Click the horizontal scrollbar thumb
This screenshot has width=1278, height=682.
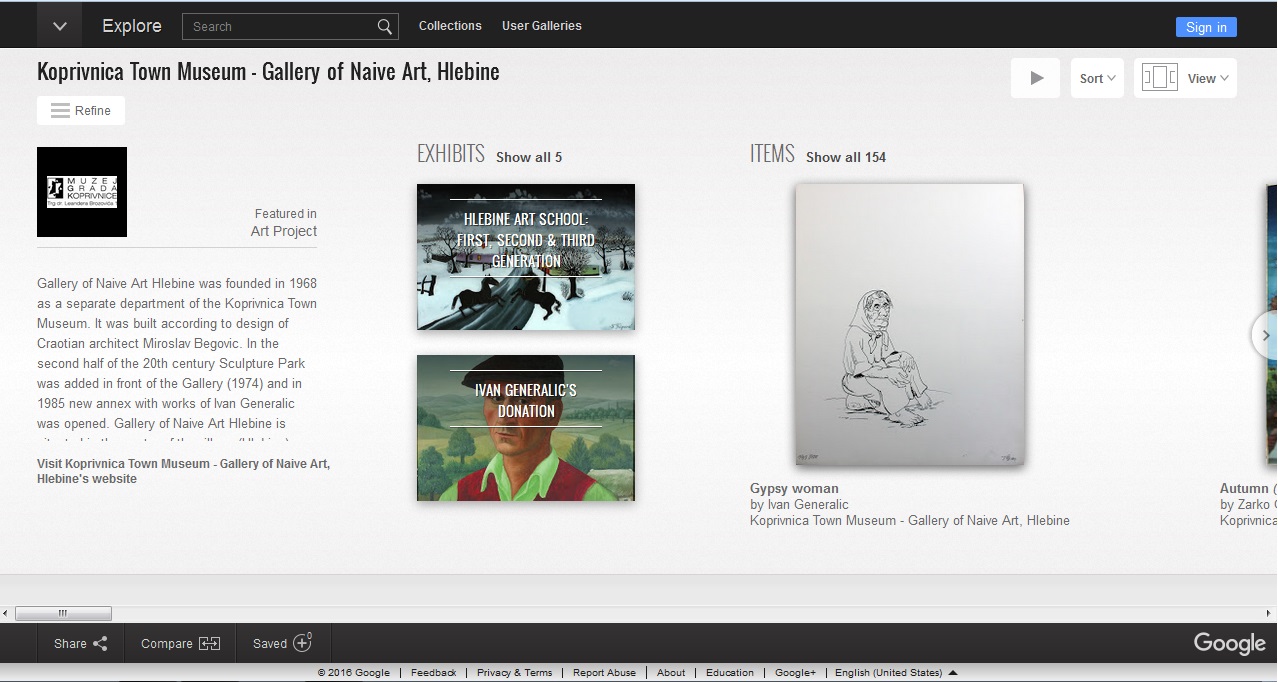tap(63, 613)
